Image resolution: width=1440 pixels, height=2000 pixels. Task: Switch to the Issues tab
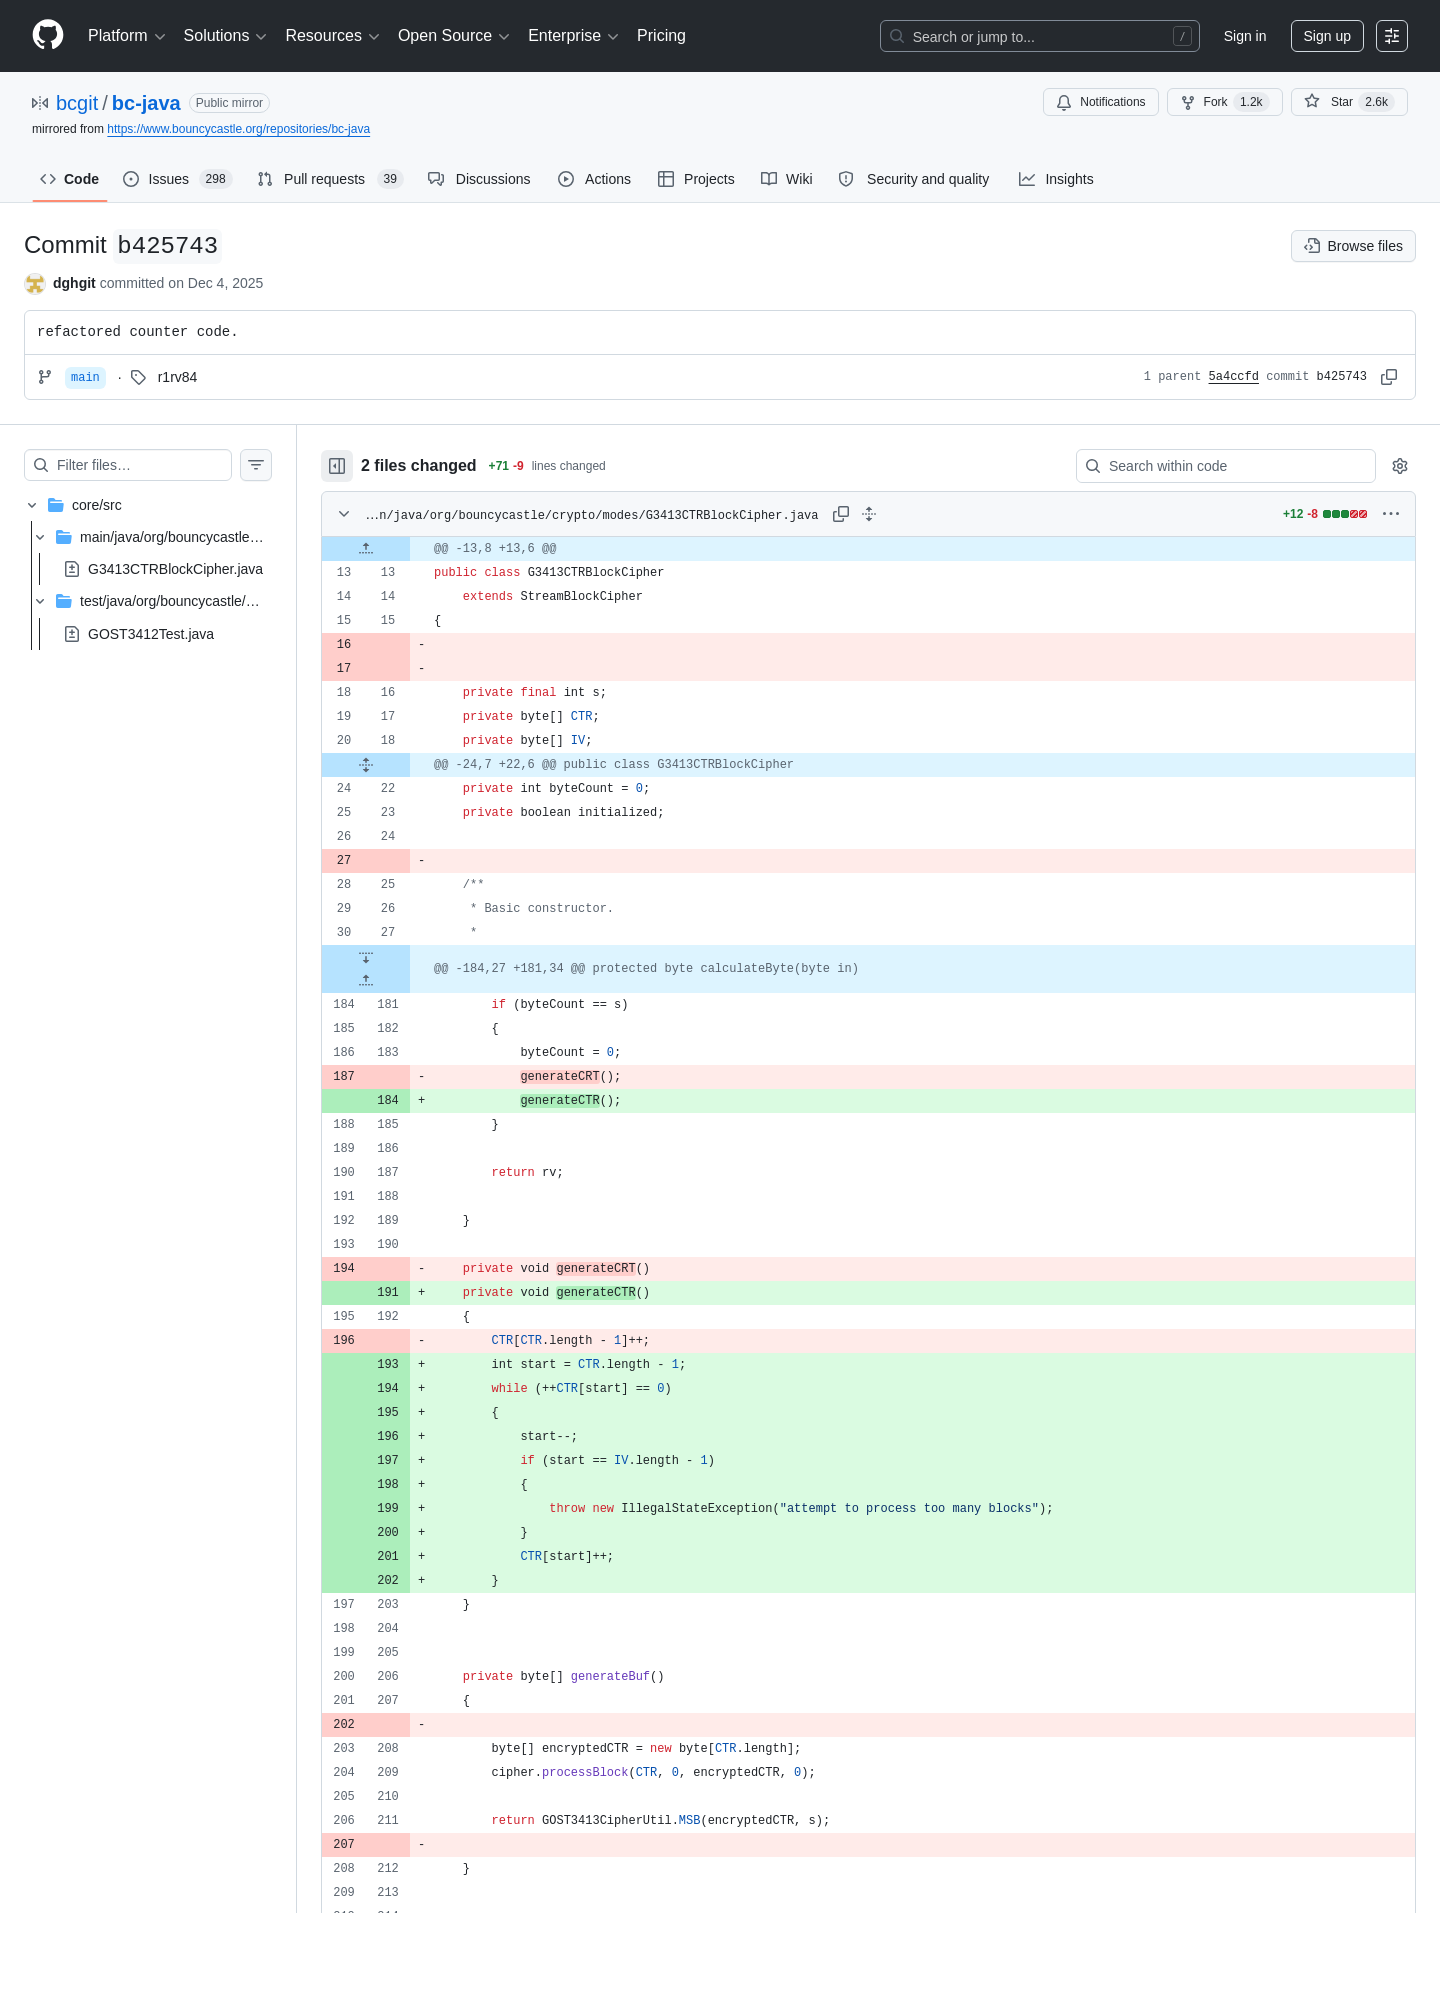(x=177, y=179)
